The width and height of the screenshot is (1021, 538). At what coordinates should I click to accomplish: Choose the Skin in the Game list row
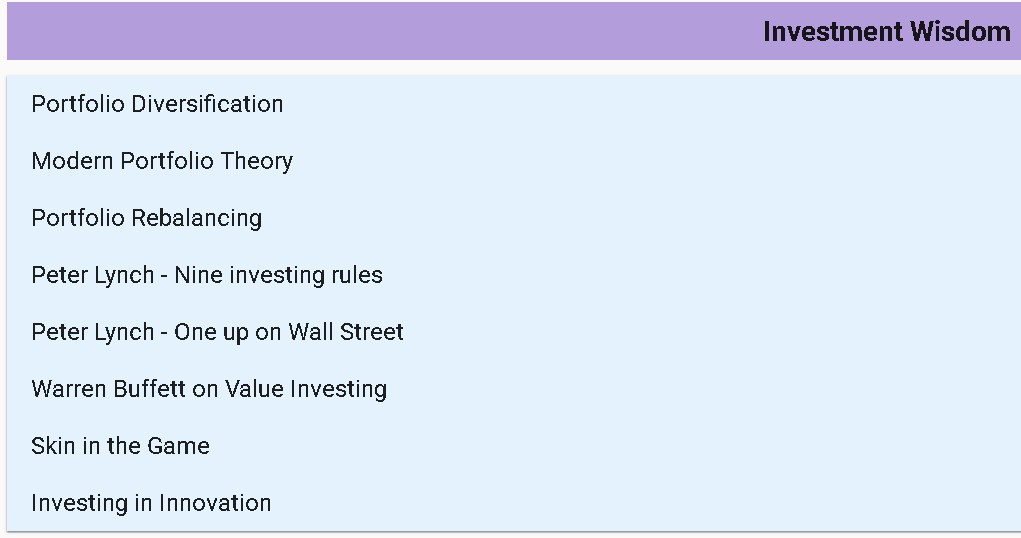(x=120, y=446)
